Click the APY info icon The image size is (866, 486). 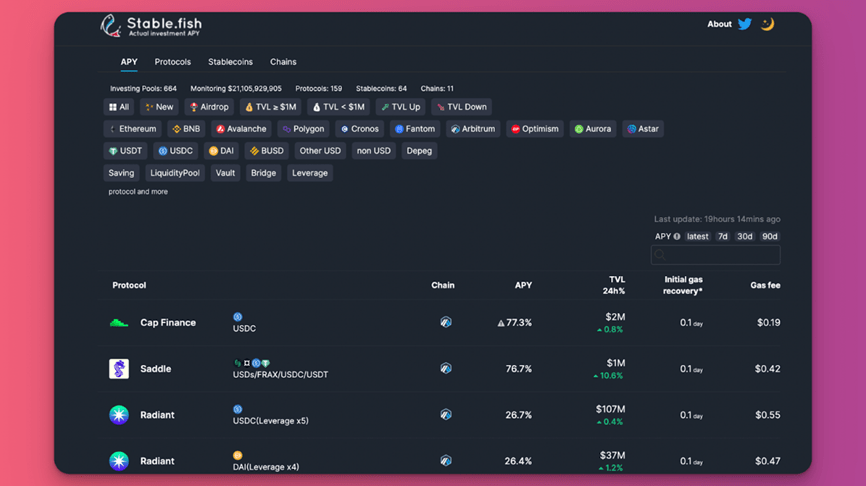[677, 237]
